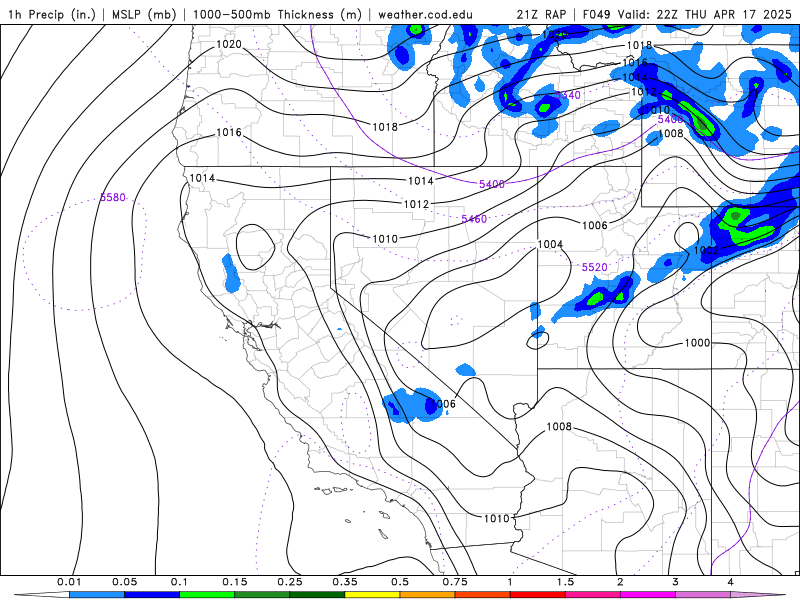Click the light blue 0.01–0.05 legend swatch
Screen dimensions: 800x600
(97, 595)
